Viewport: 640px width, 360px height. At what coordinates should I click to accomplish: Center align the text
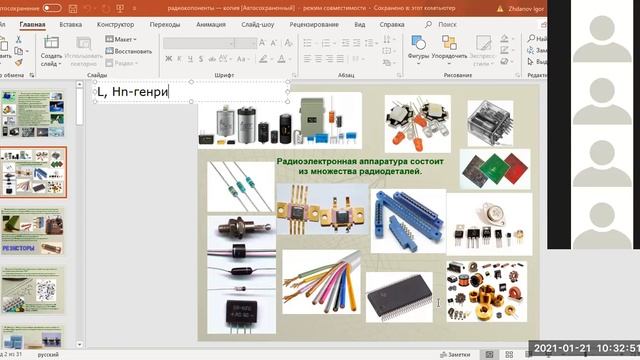coord(318,59)
